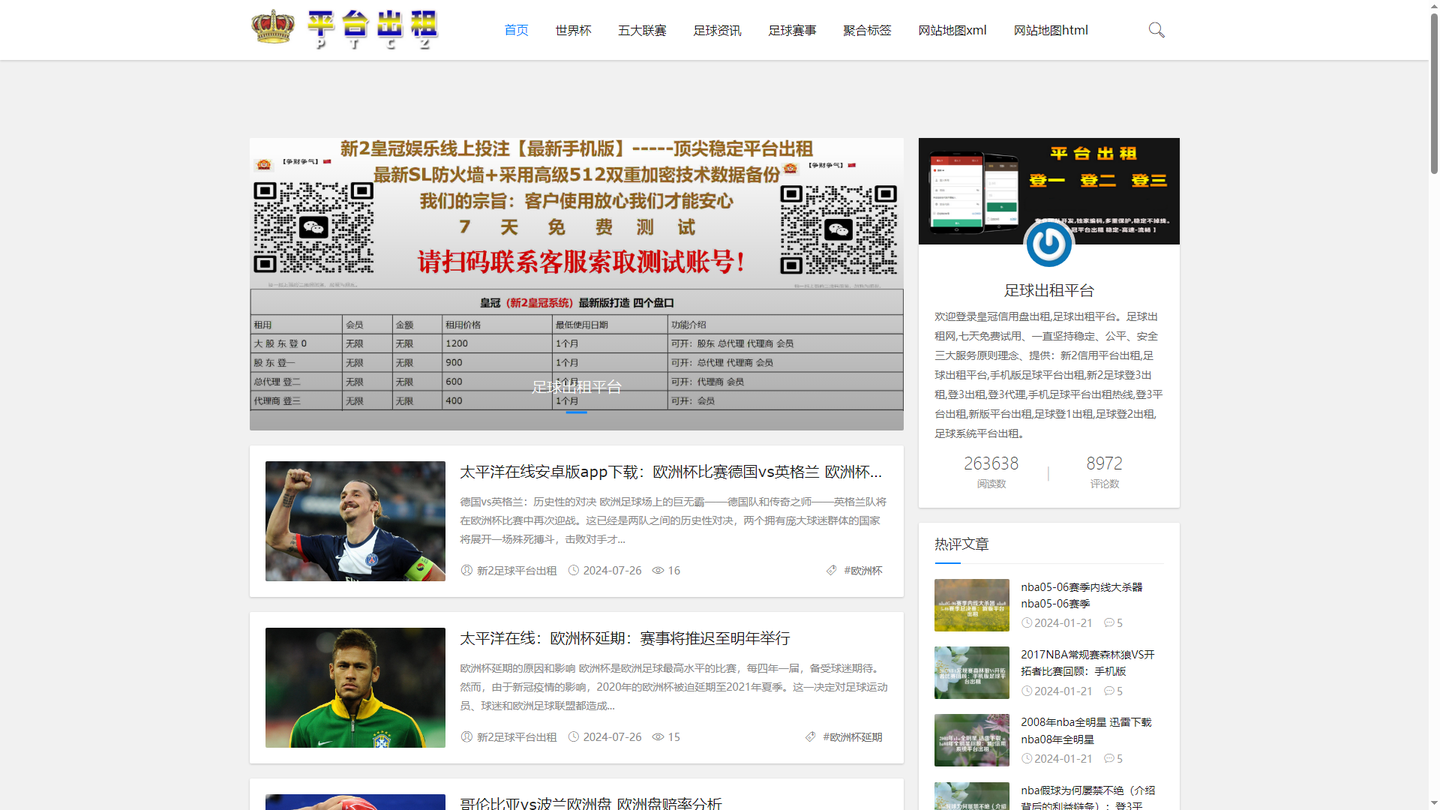1440x810 pixels.
Task: Click #欧洲杯 tag link
Action: (863, 570)
